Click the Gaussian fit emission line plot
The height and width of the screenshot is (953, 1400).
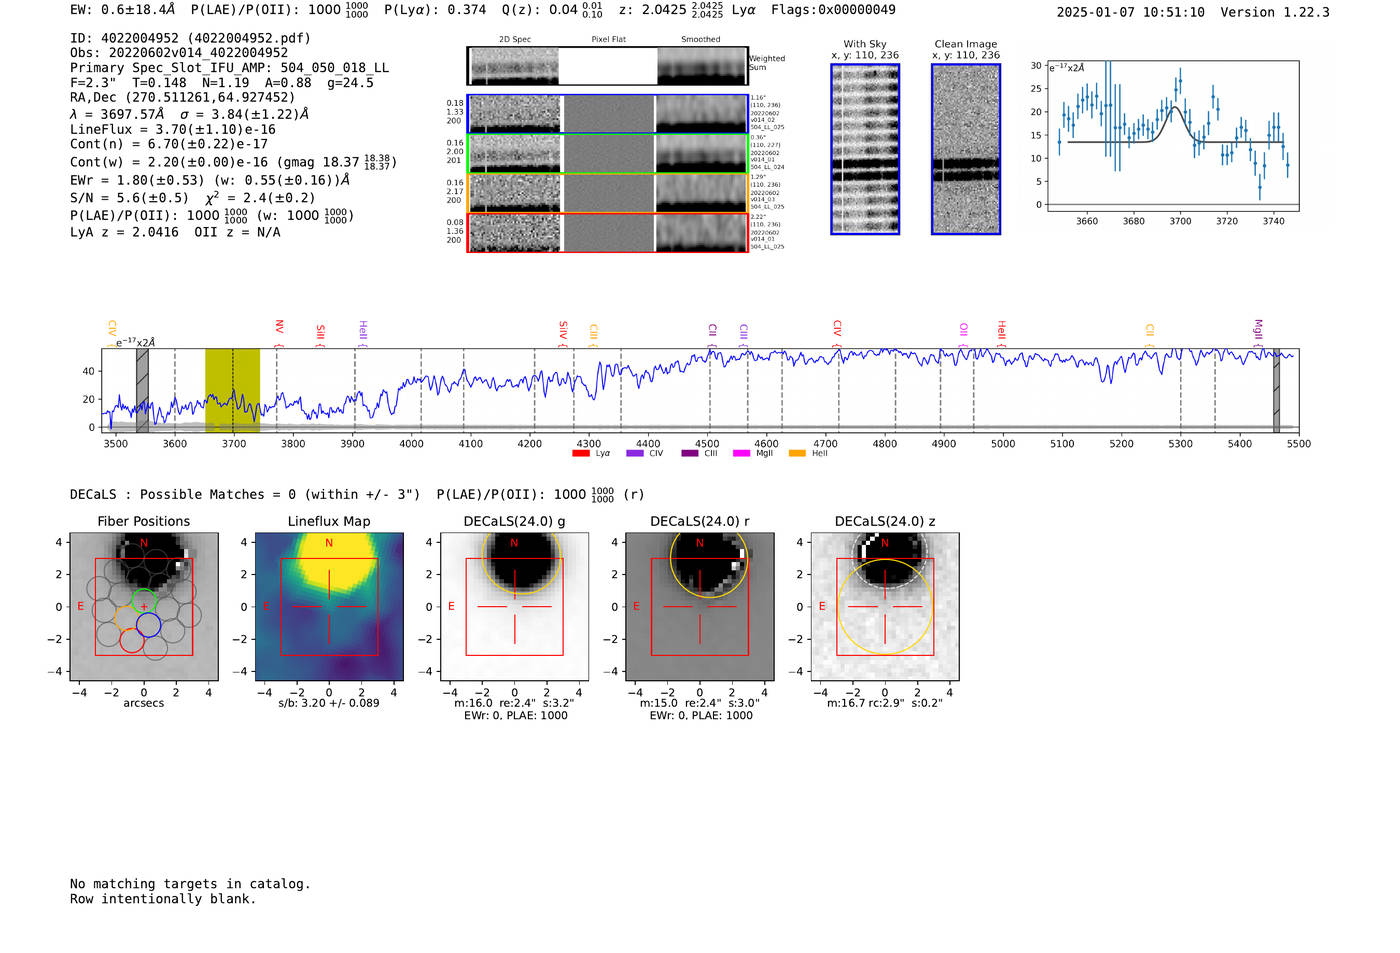[1172, 136]
